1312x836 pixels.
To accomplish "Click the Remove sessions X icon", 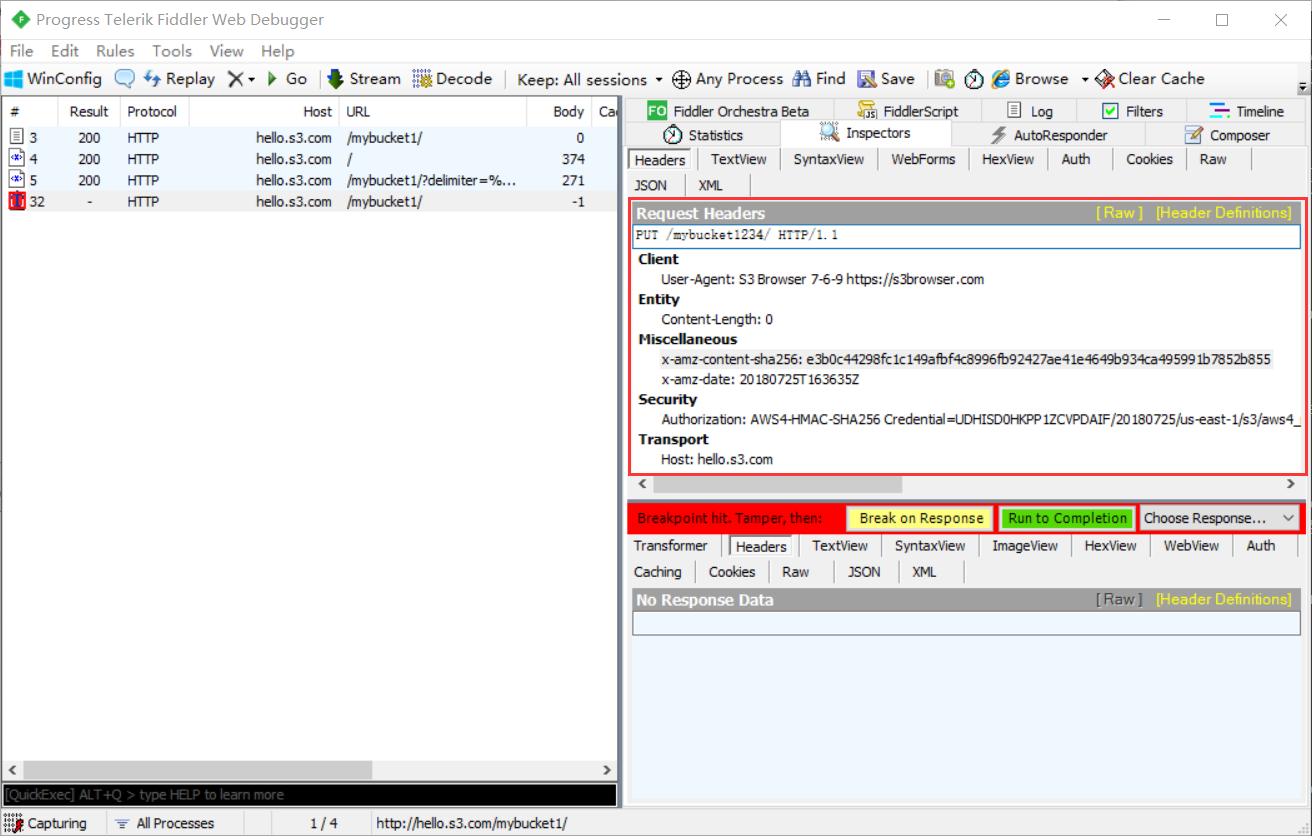I will click(235, 79).
